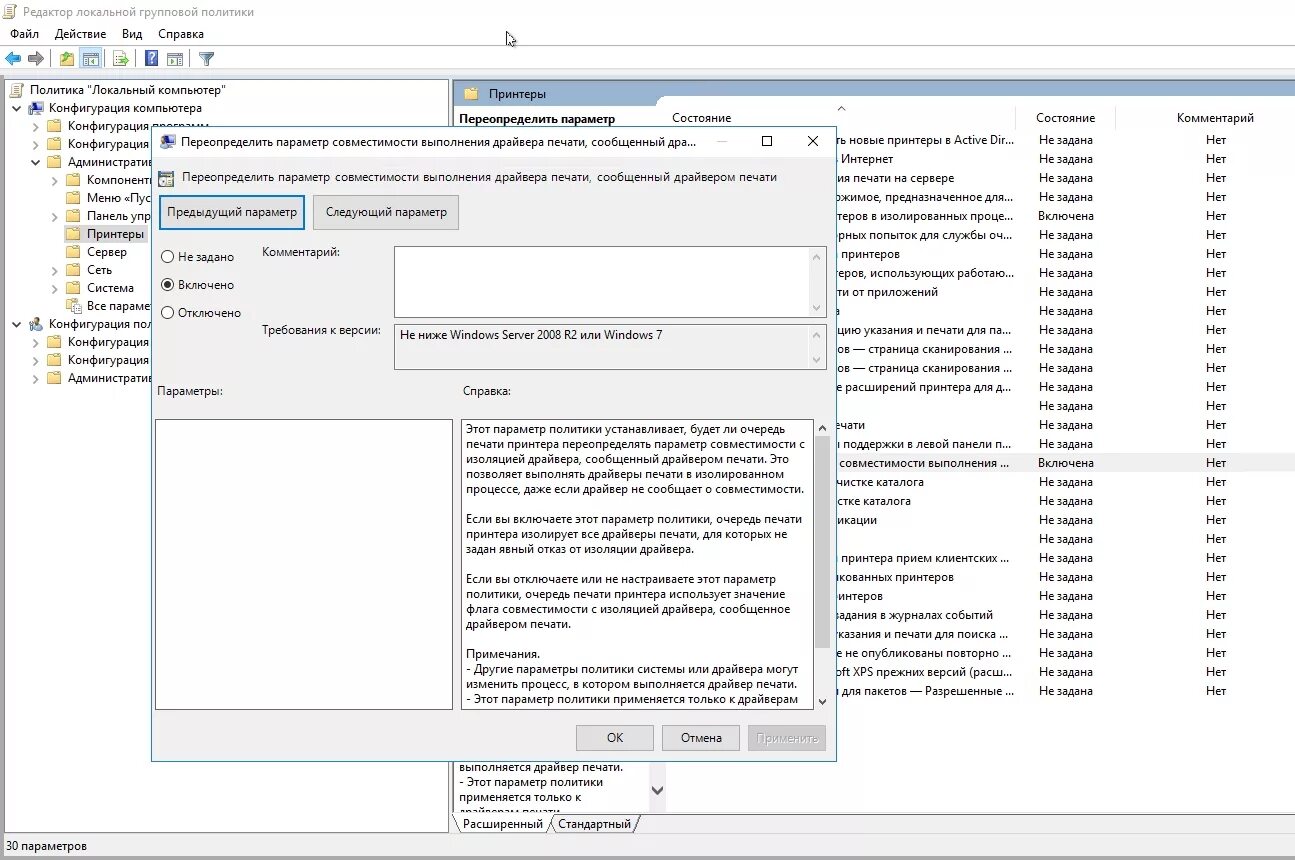Image resolution: width=1295 pixels, height=860 pixels.
Task: Click the "30 параметров" status bar text
Action: coord(46,846)
